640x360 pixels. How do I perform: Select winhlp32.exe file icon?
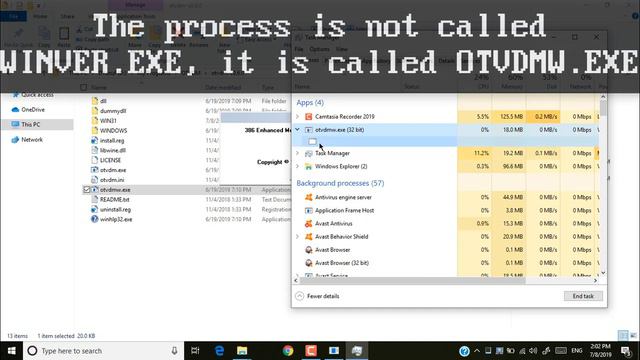point(95,219)
